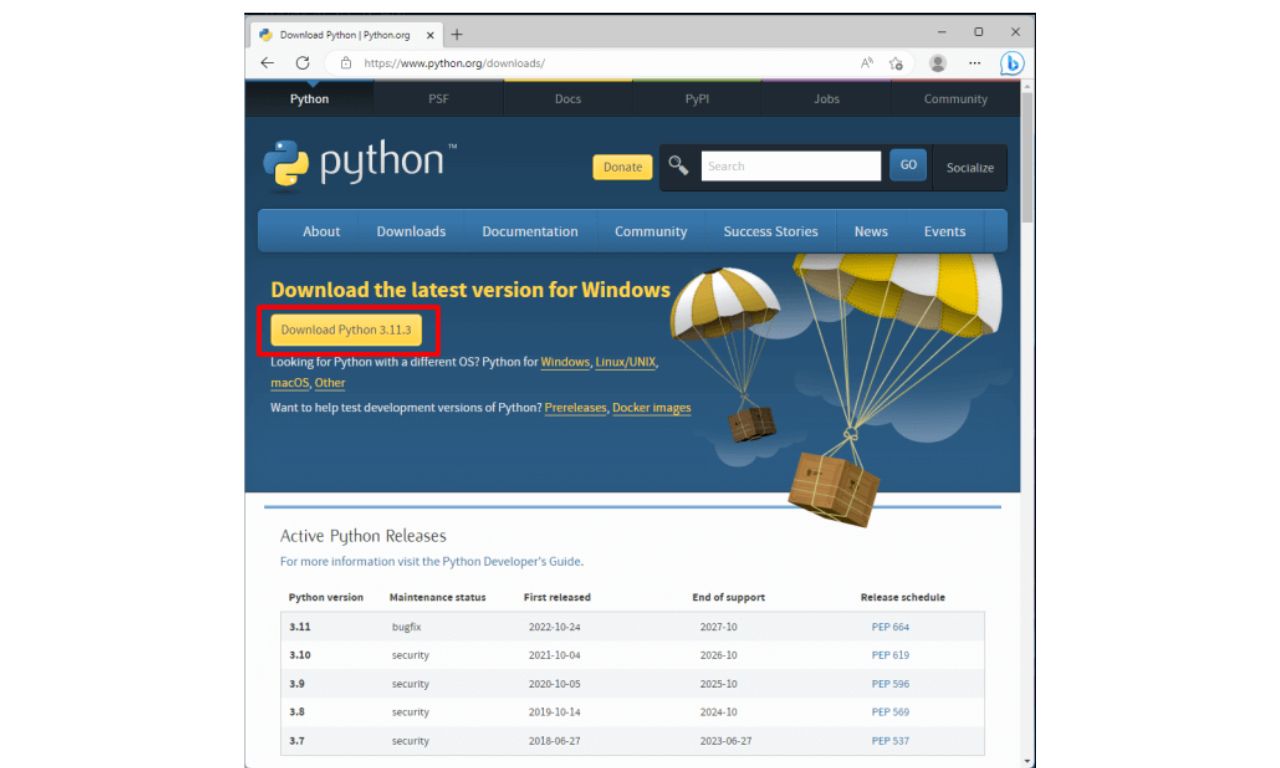Submit search with the GO button
The image size is (1280, 768).
908,165
